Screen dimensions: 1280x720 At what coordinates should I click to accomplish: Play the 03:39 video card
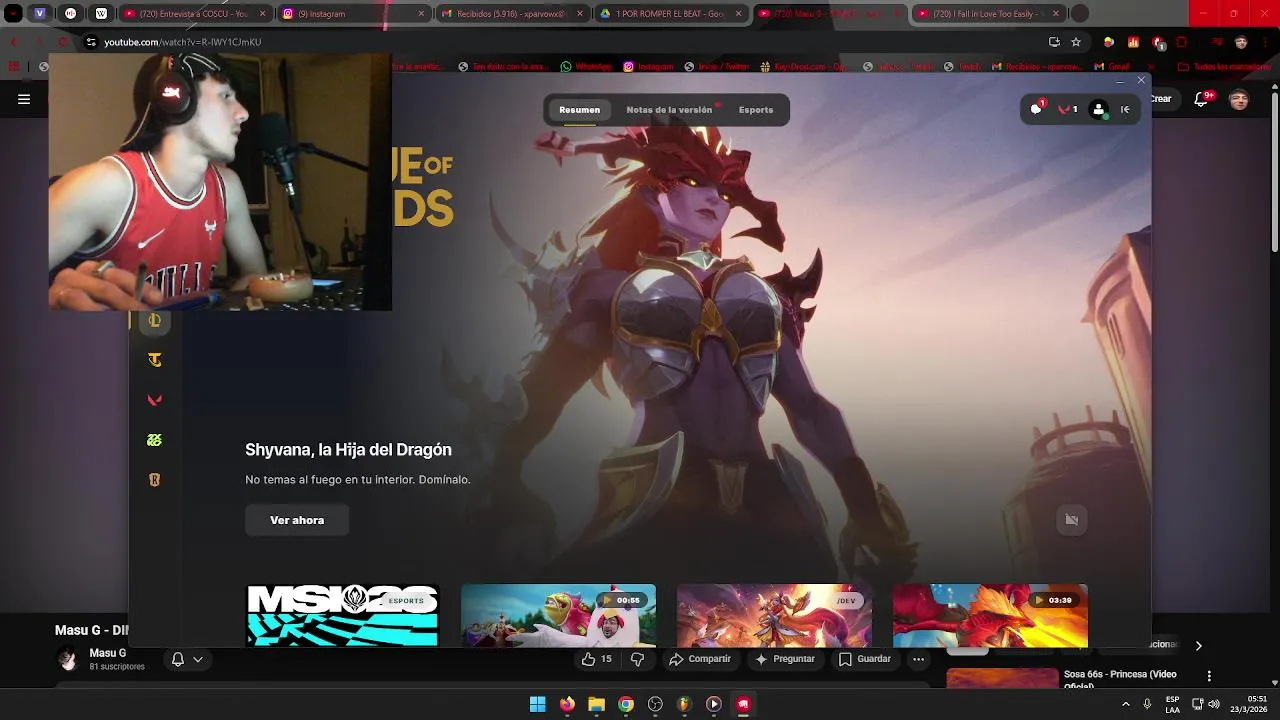(990, 615)
